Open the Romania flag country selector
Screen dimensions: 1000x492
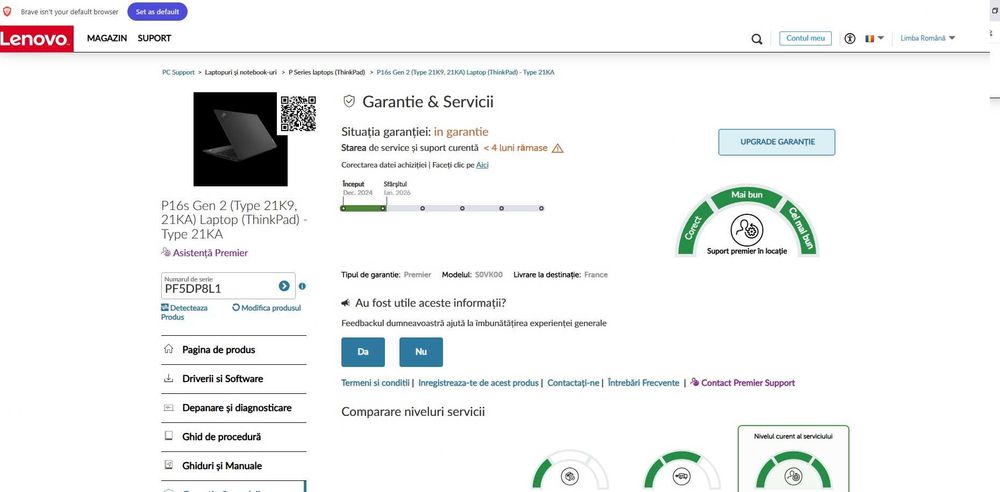pyautogui.click(x=874, y=38)
